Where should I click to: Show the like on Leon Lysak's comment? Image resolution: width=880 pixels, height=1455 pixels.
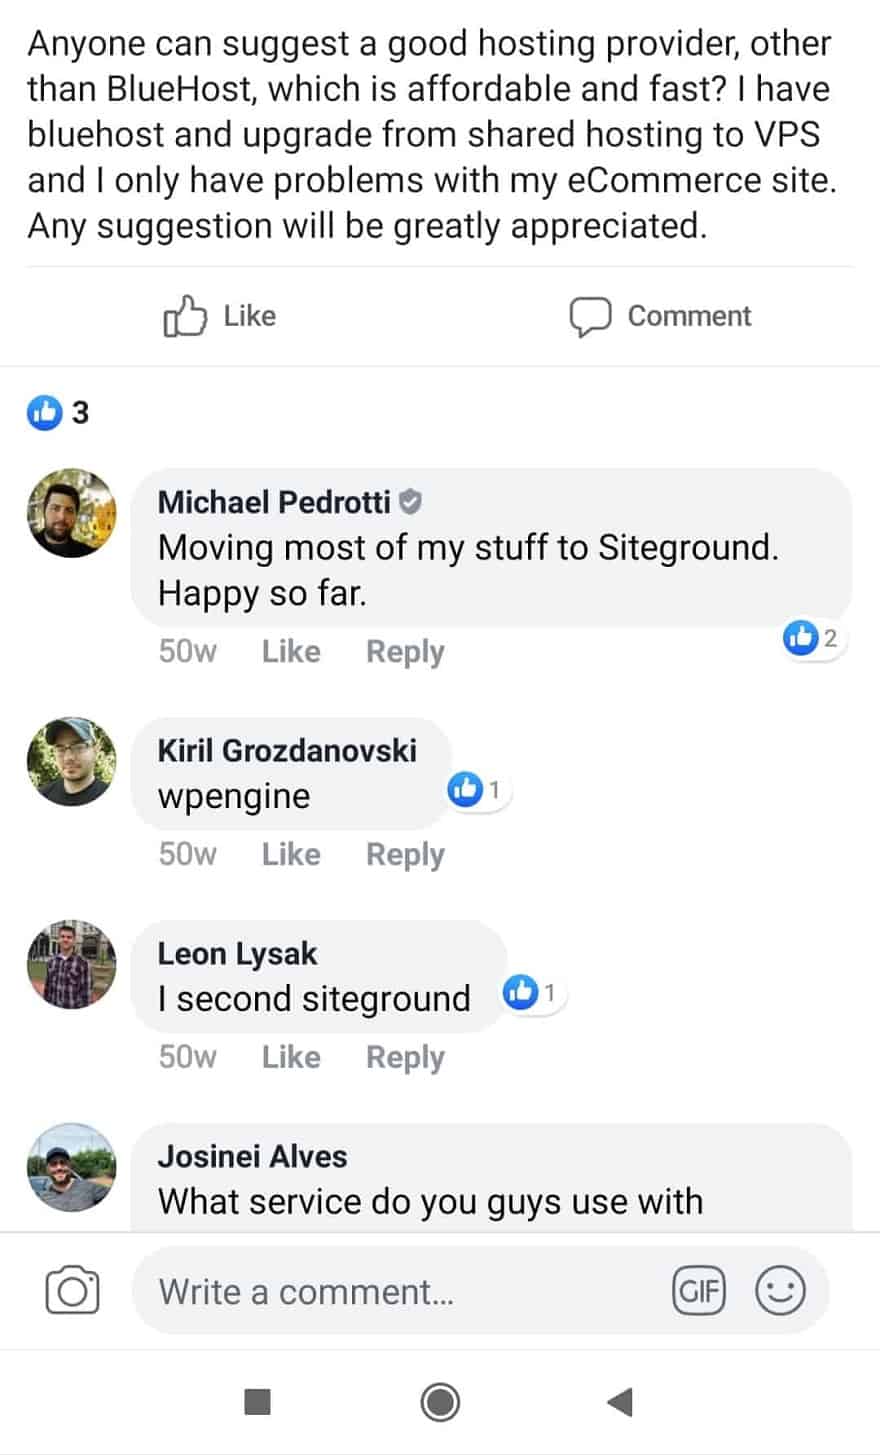tap(532, 994)
